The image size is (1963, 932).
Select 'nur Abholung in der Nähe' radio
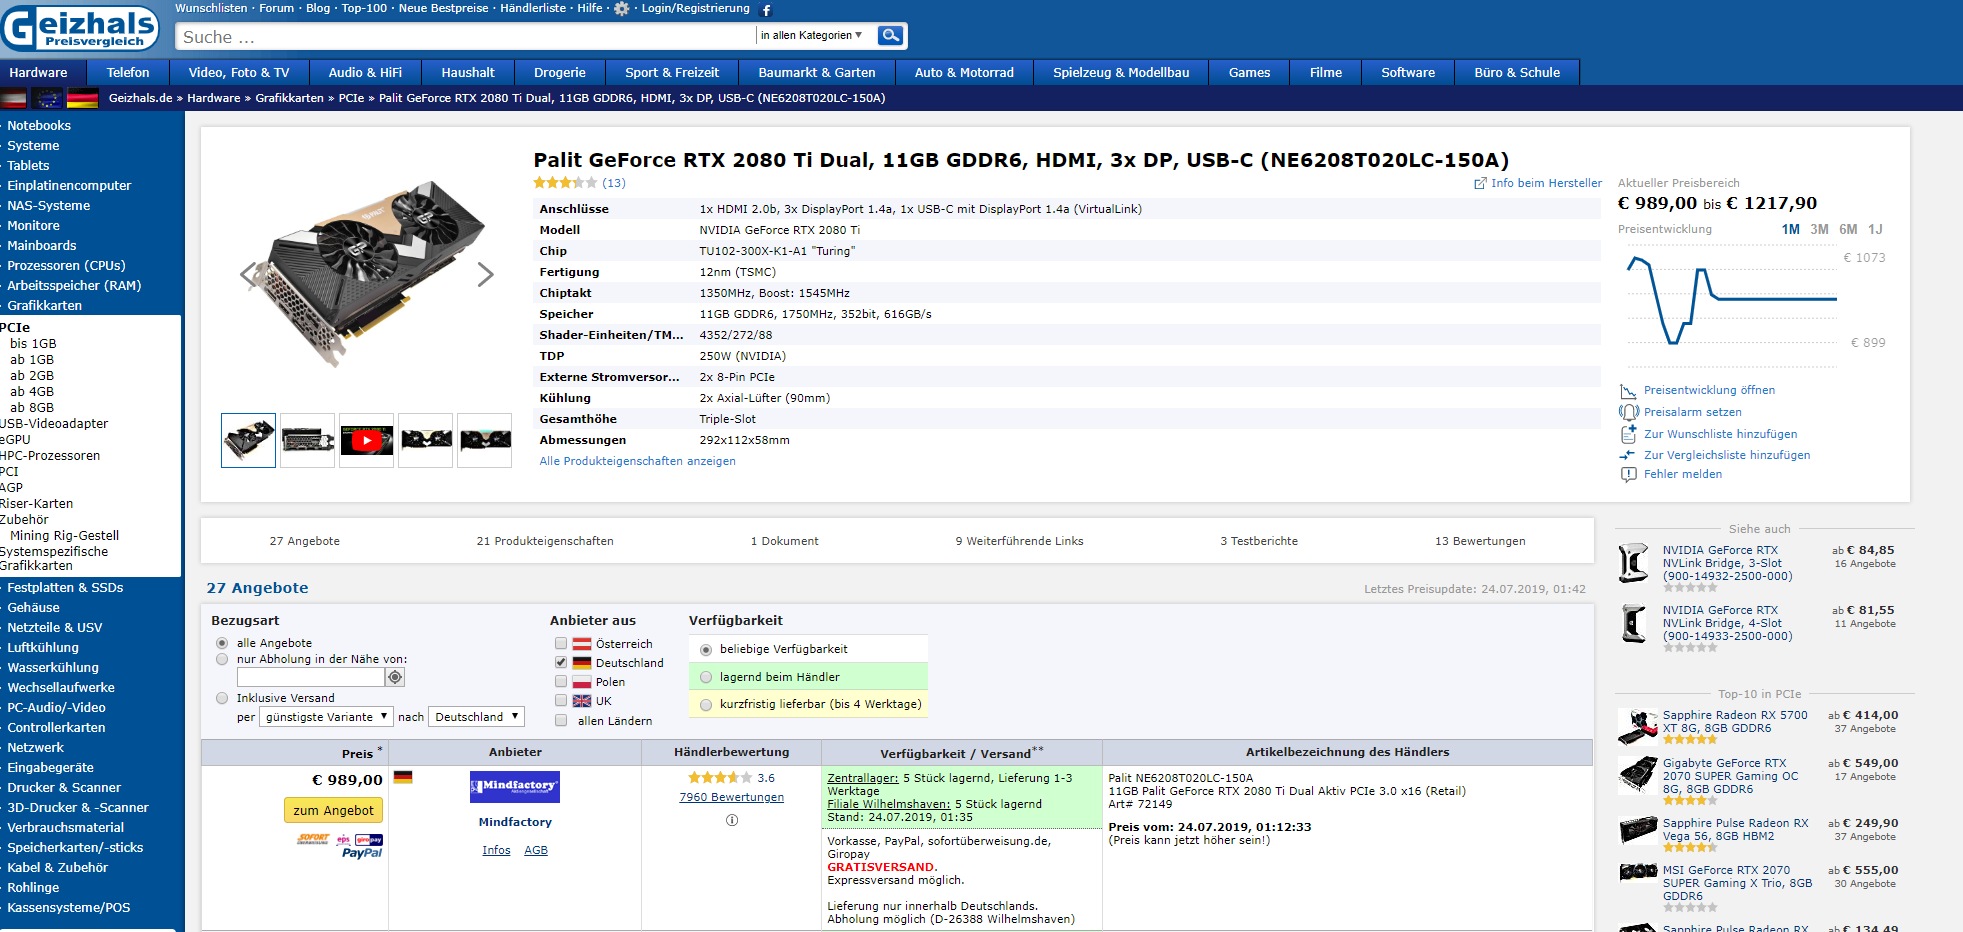coord(222,659)
